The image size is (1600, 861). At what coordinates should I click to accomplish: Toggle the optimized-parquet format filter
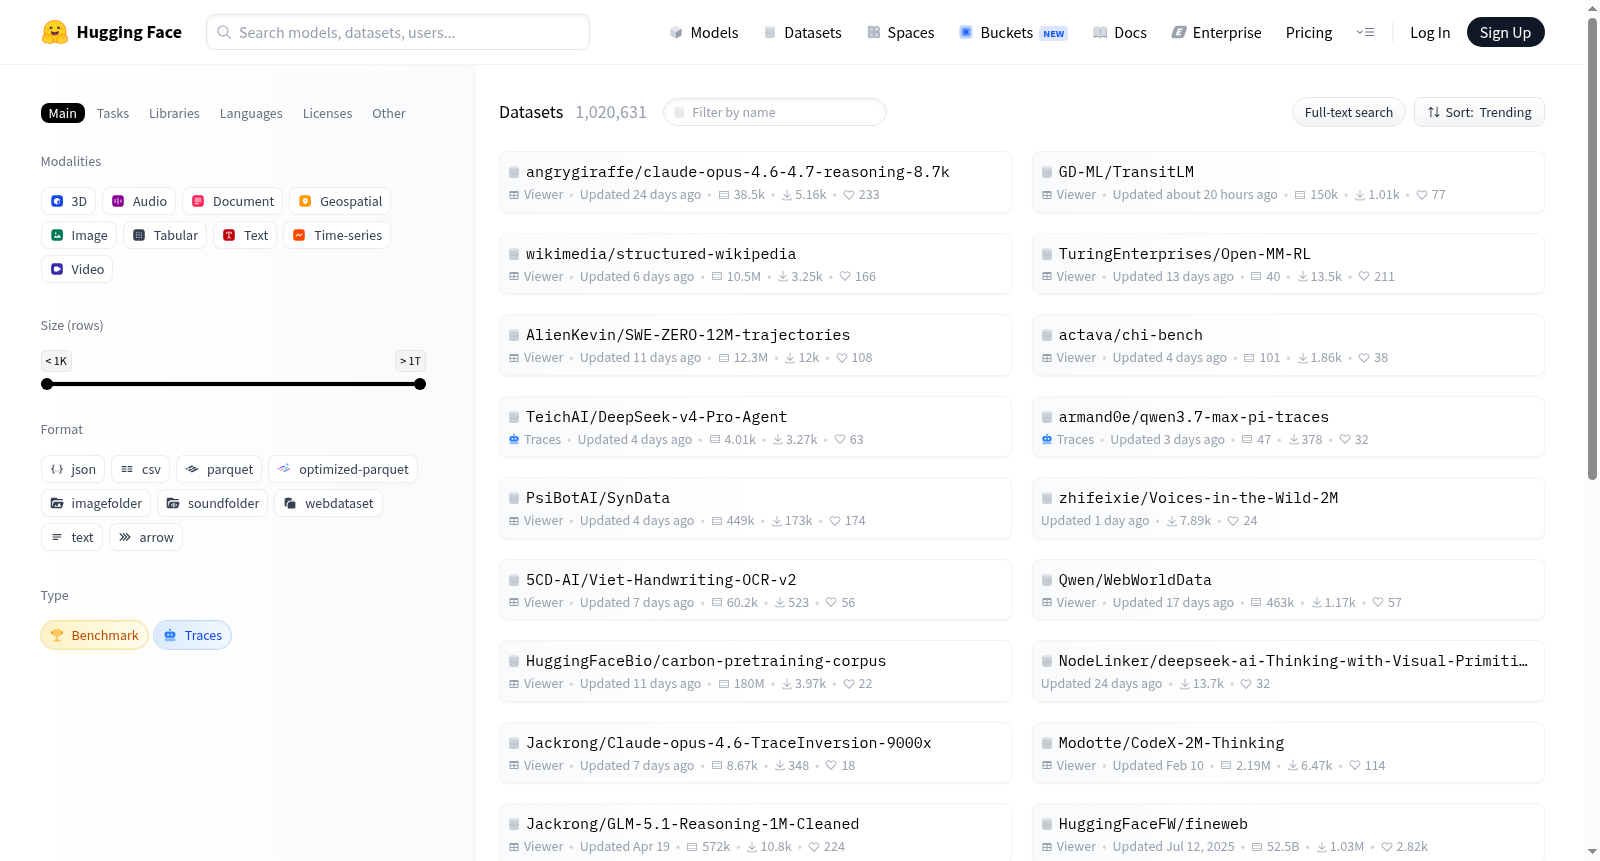click(343, 469)
